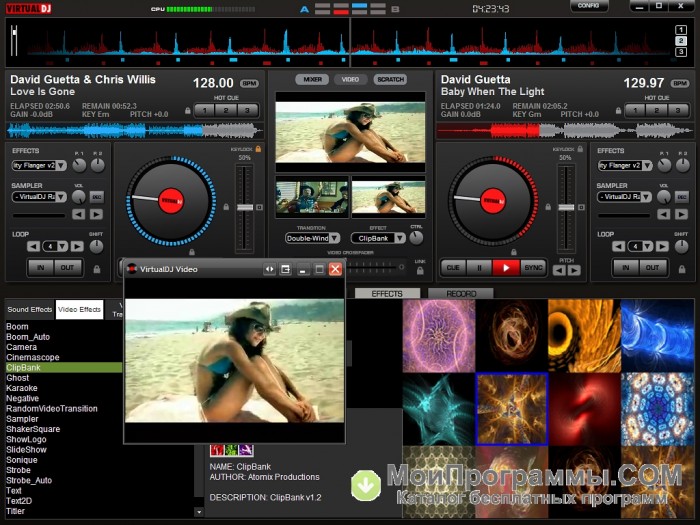This screenshot has width=700, height=525.
Task: Set left deck loop OUT point
Action: pos(67,268)
